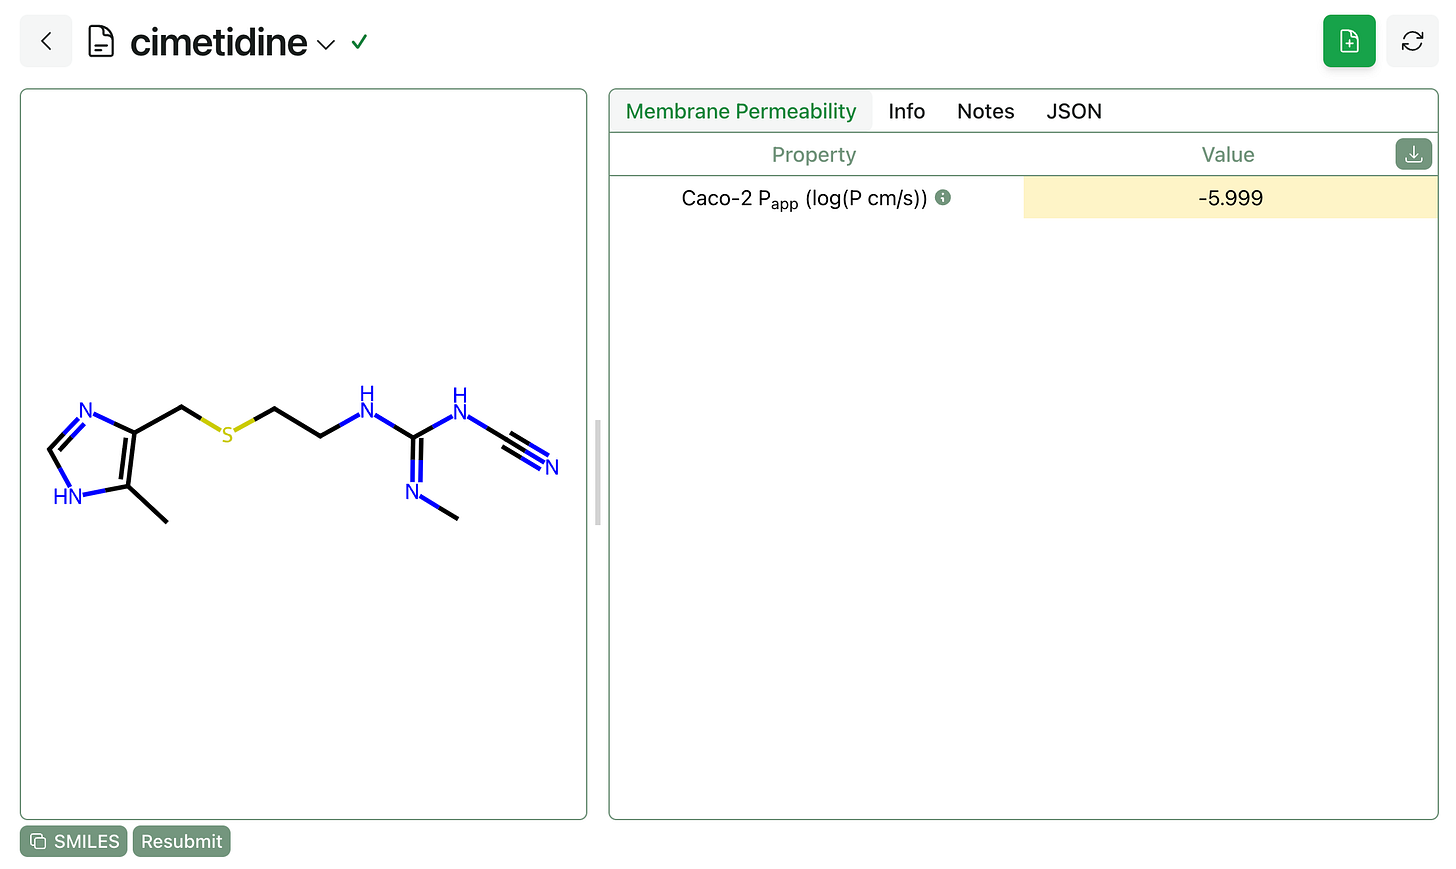The image size is (1456, 869).
Task: Click the SMILES button
Action: pos(72,841)
